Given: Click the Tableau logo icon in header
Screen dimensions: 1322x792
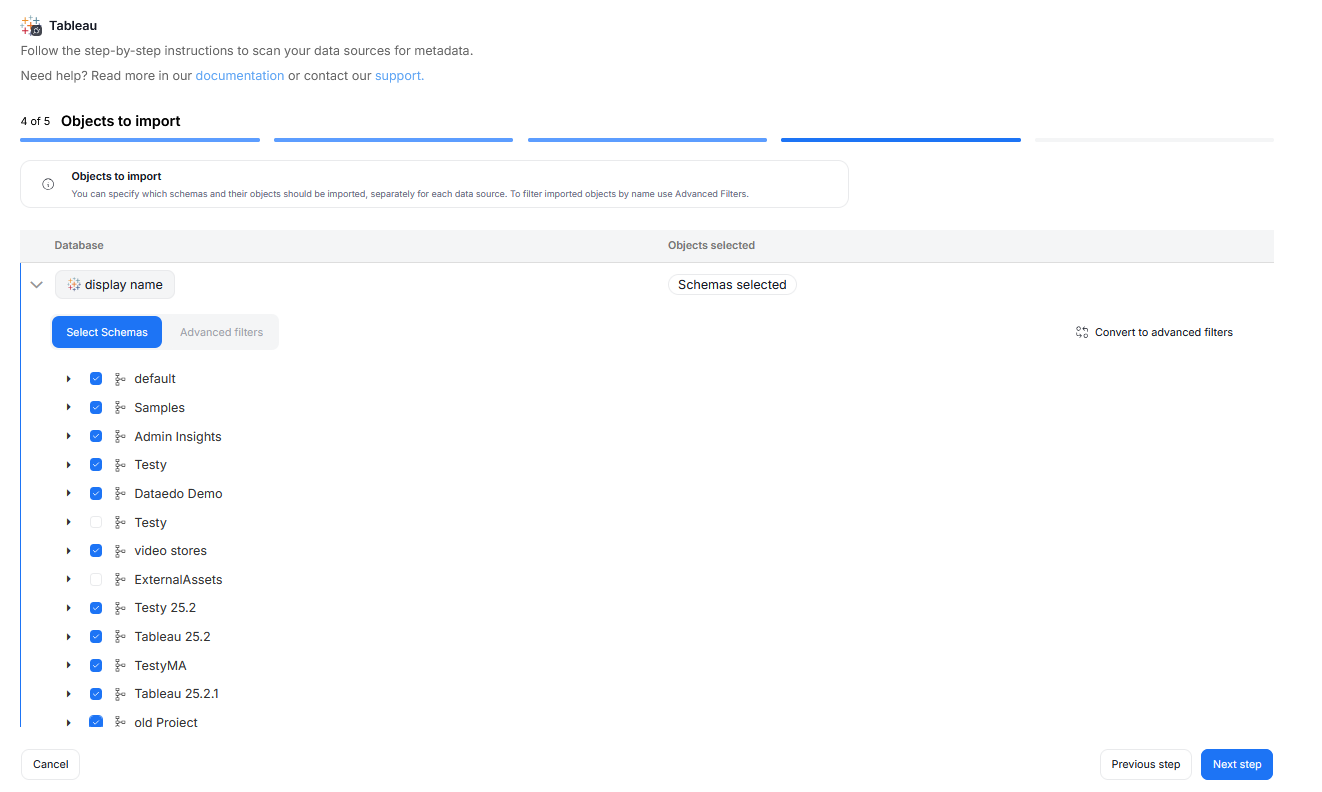Looking at the screenshot, I should [31, 26].
